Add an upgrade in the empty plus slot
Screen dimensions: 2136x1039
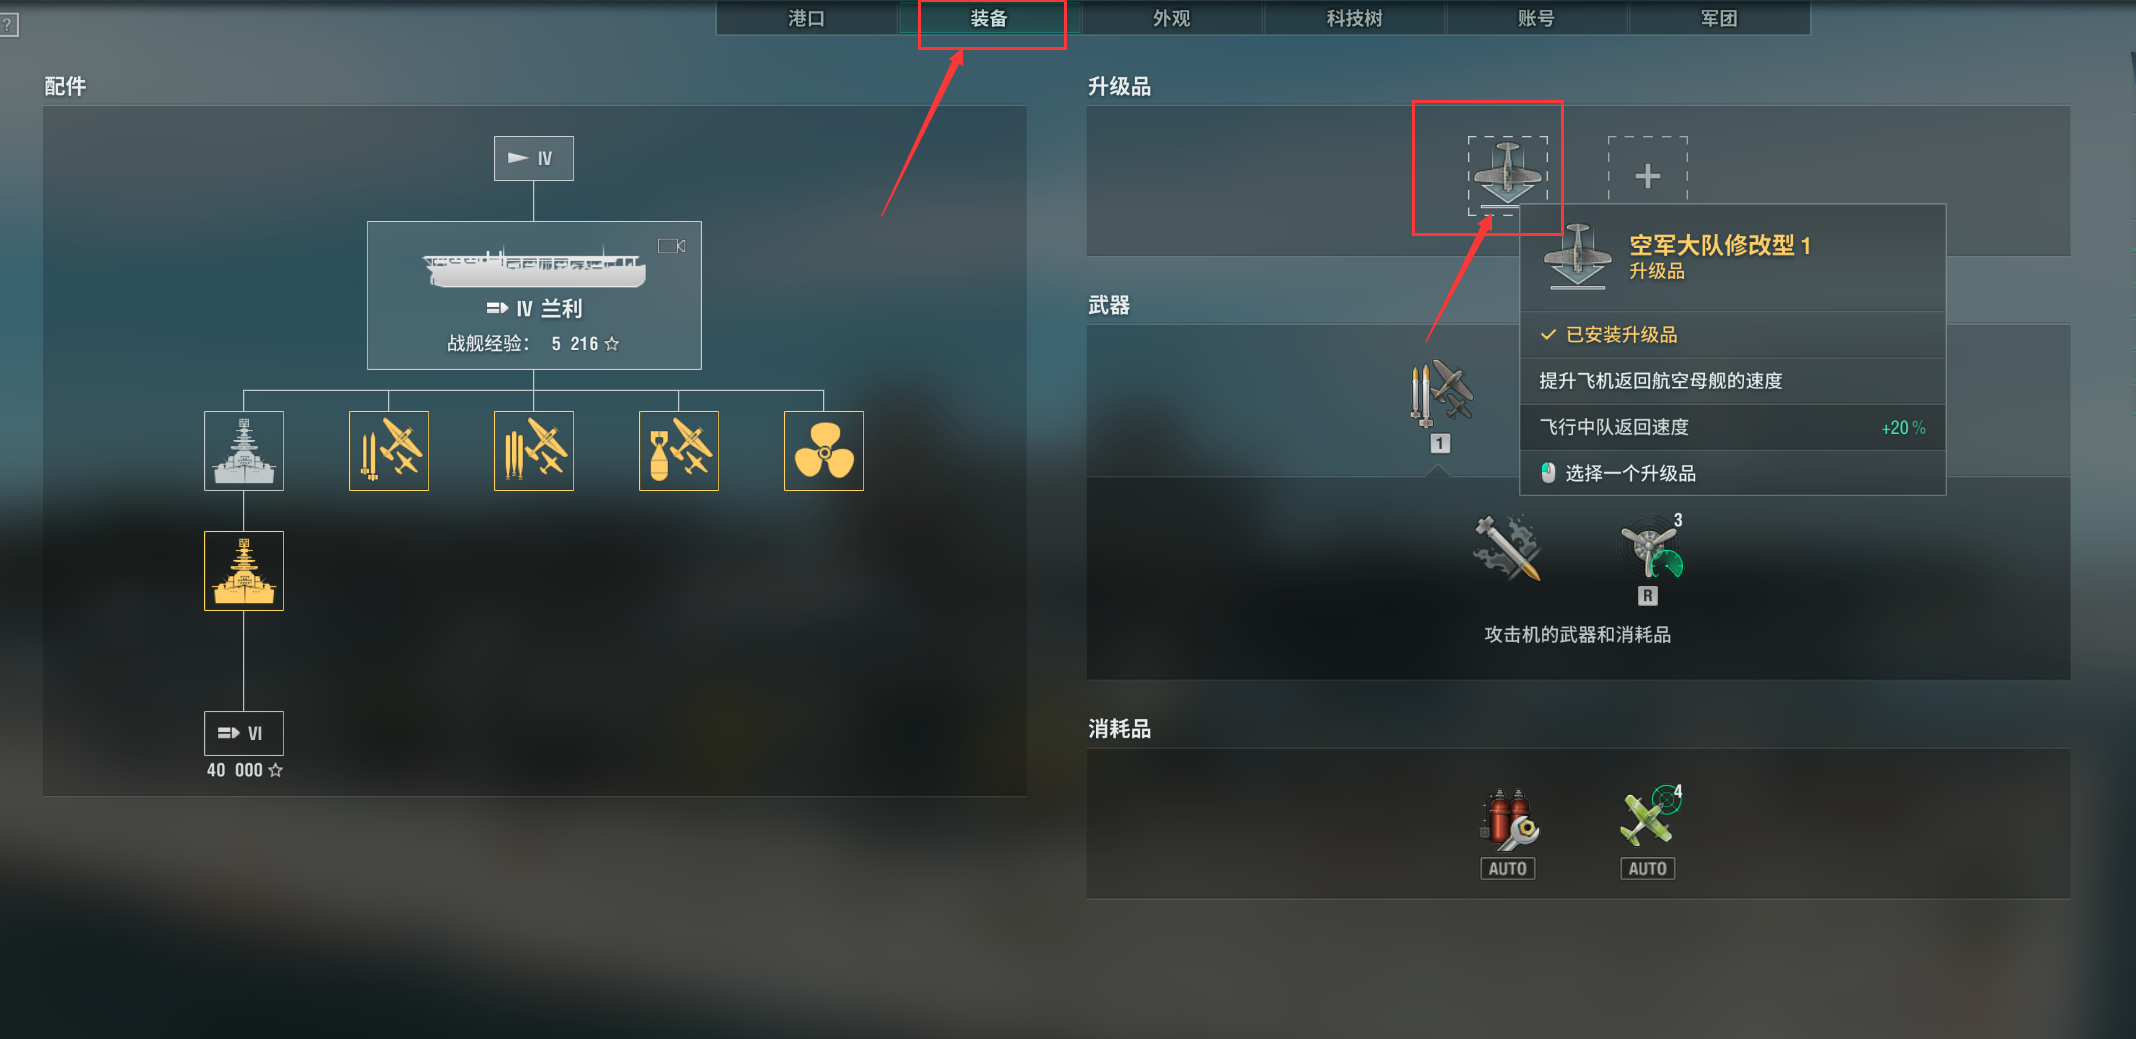point(1647,175)
